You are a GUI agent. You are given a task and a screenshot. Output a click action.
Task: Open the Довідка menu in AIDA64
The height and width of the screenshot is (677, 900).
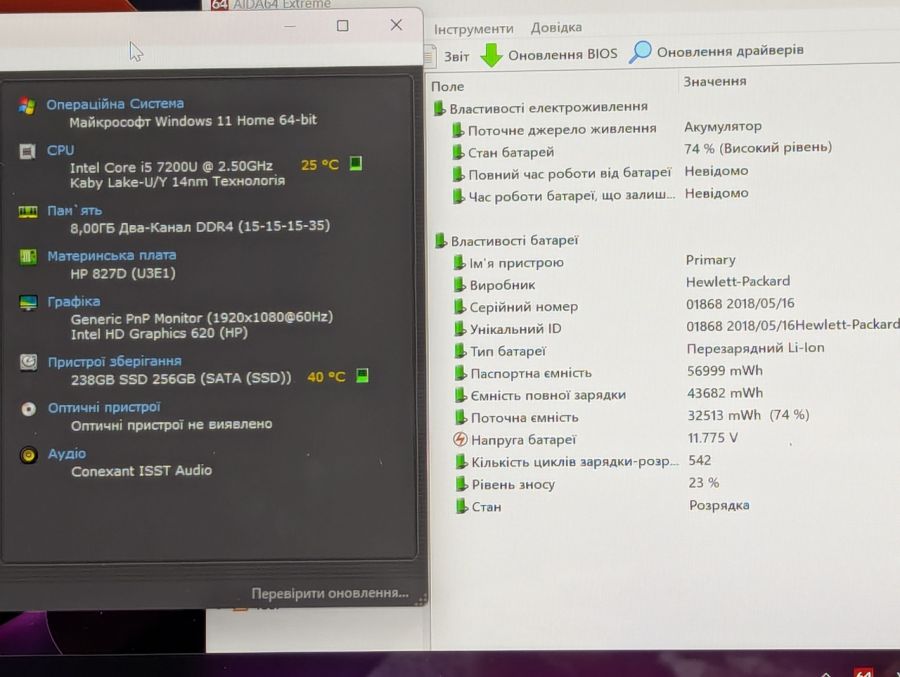556,27
